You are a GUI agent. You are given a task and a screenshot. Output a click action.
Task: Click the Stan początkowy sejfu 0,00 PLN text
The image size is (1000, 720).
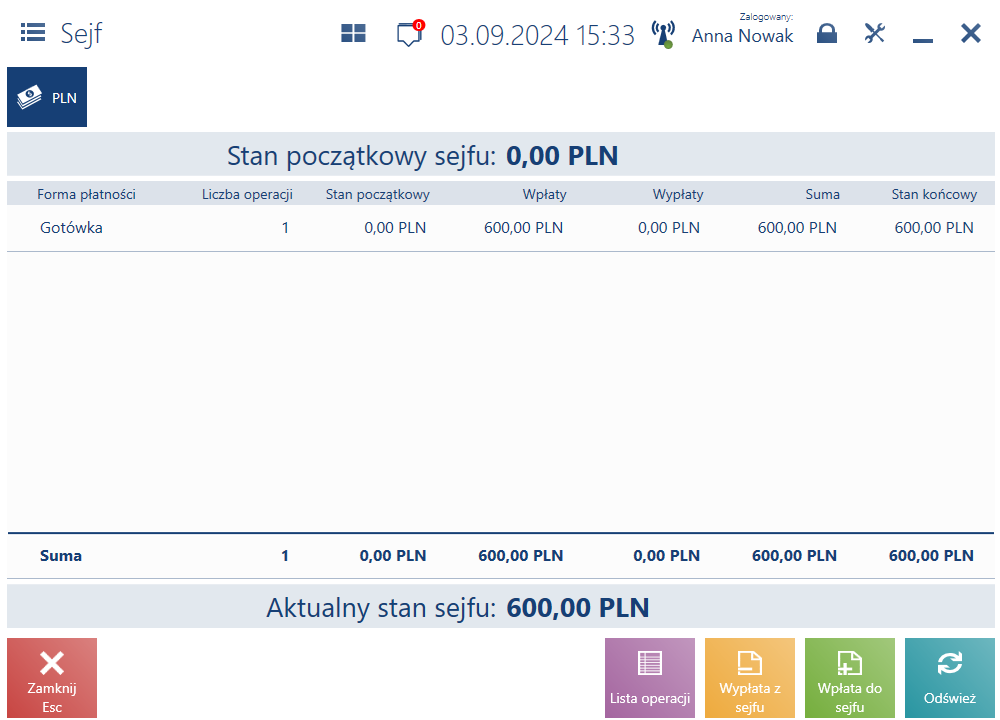click(x=423, y=156)
